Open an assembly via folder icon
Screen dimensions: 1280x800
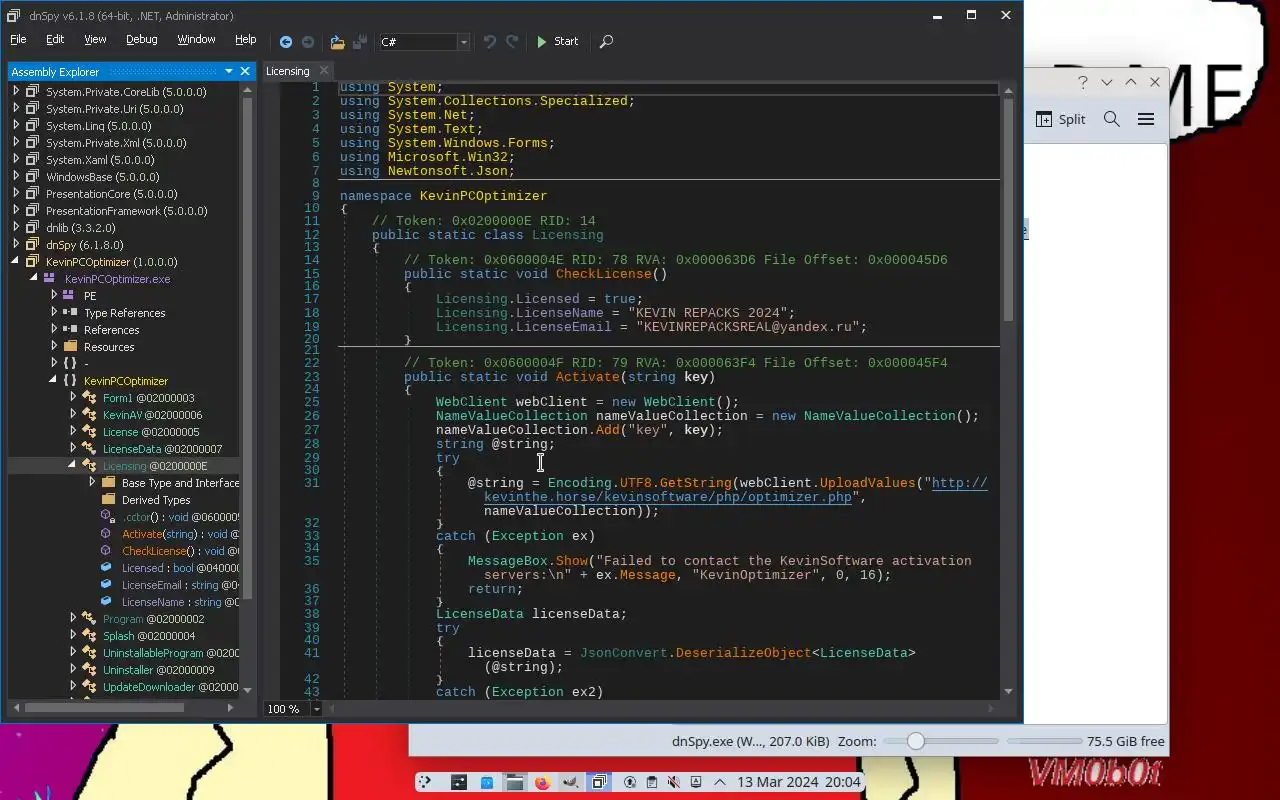(x=337, y=42)
